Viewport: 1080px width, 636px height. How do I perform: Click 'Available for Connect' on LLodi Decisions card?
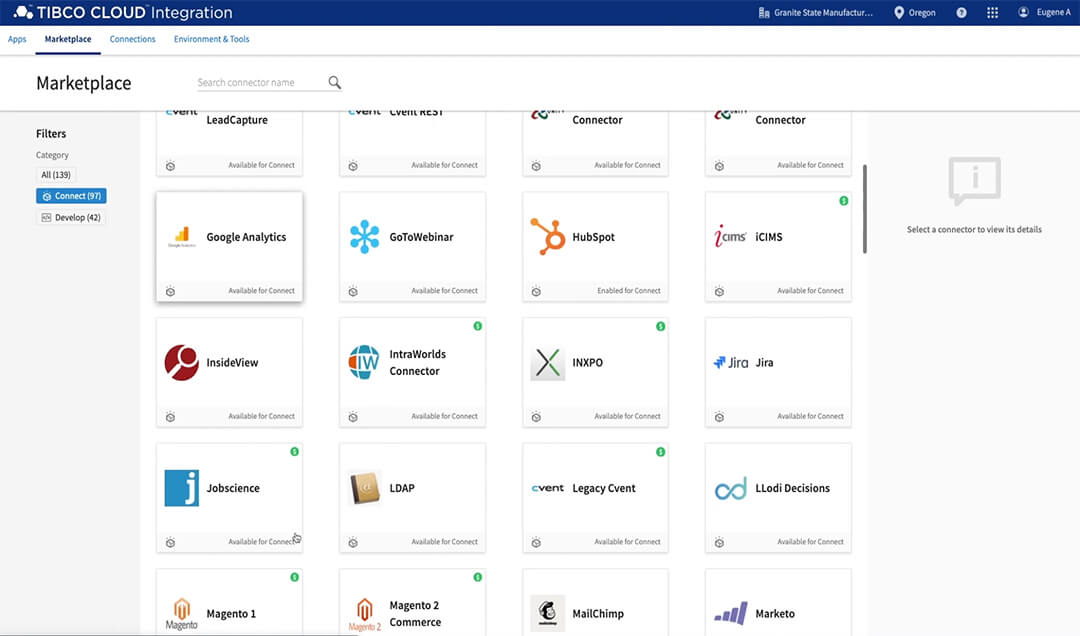[811, 542]
